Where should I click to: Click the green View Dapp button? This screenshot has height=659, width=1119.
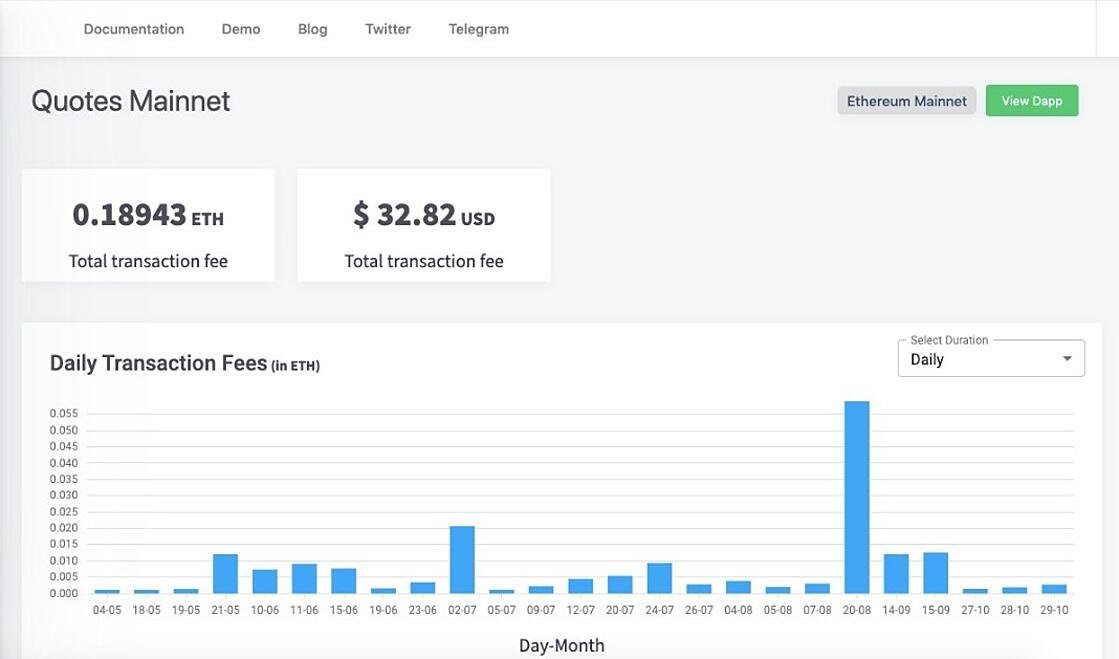point(1031,101)
